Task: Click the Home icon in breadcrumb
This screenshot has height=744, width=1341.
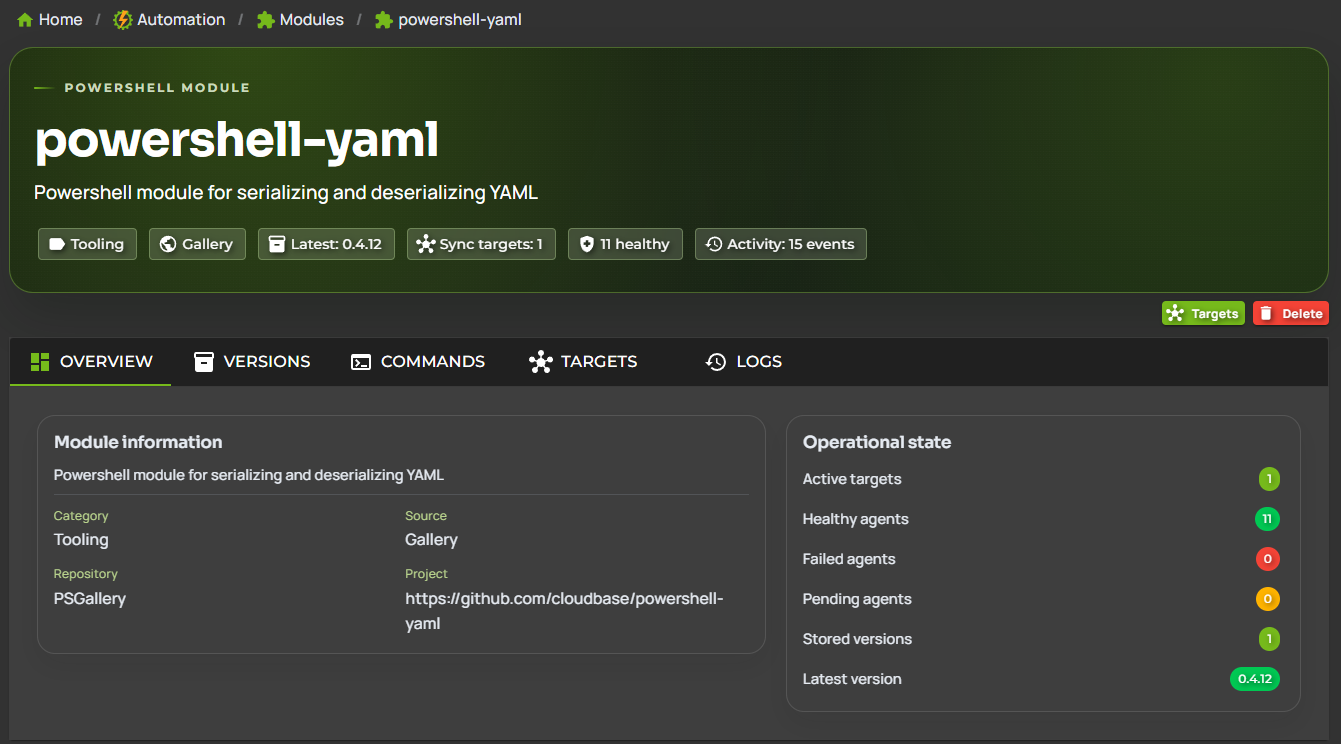Action: [x=25, y=20]
